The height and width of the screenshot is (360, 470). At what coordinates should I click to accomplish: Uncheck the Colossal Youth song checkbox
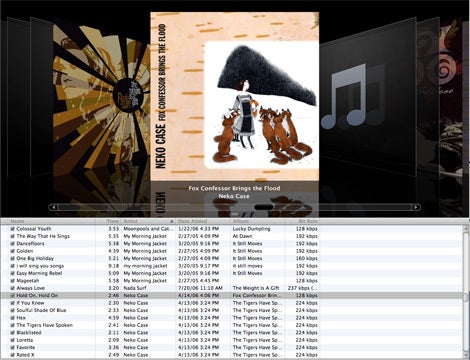pyautogui.click(x=12, y=229)
